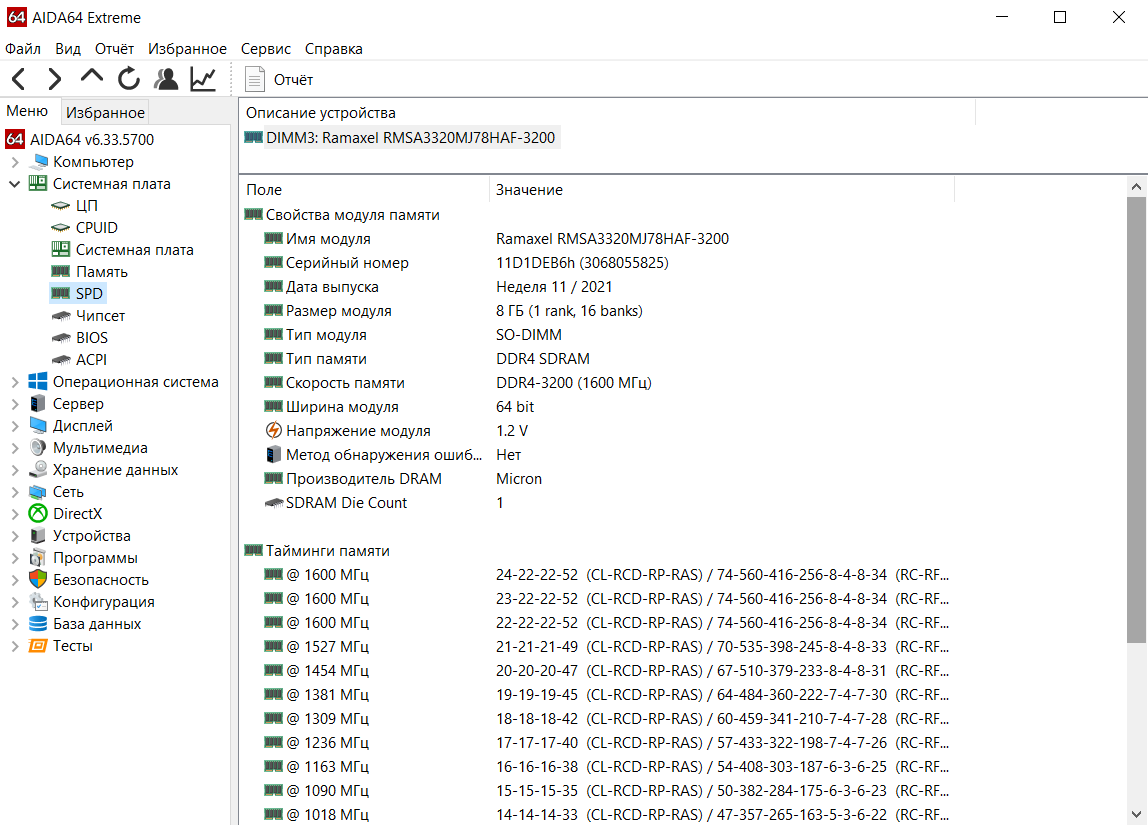Expand the Мультимедиа tree node
The height and width of the screenshot is (825, 1148).
[x=15, y=447]
